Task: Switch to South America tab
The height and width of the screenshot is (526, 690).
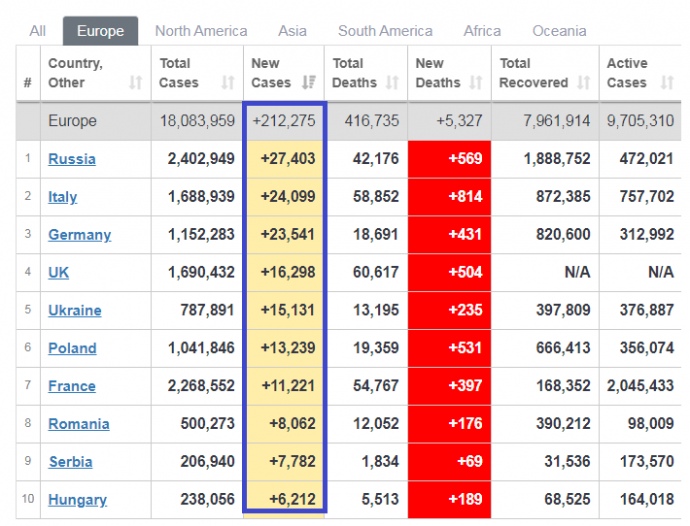Action: (385, 31)
